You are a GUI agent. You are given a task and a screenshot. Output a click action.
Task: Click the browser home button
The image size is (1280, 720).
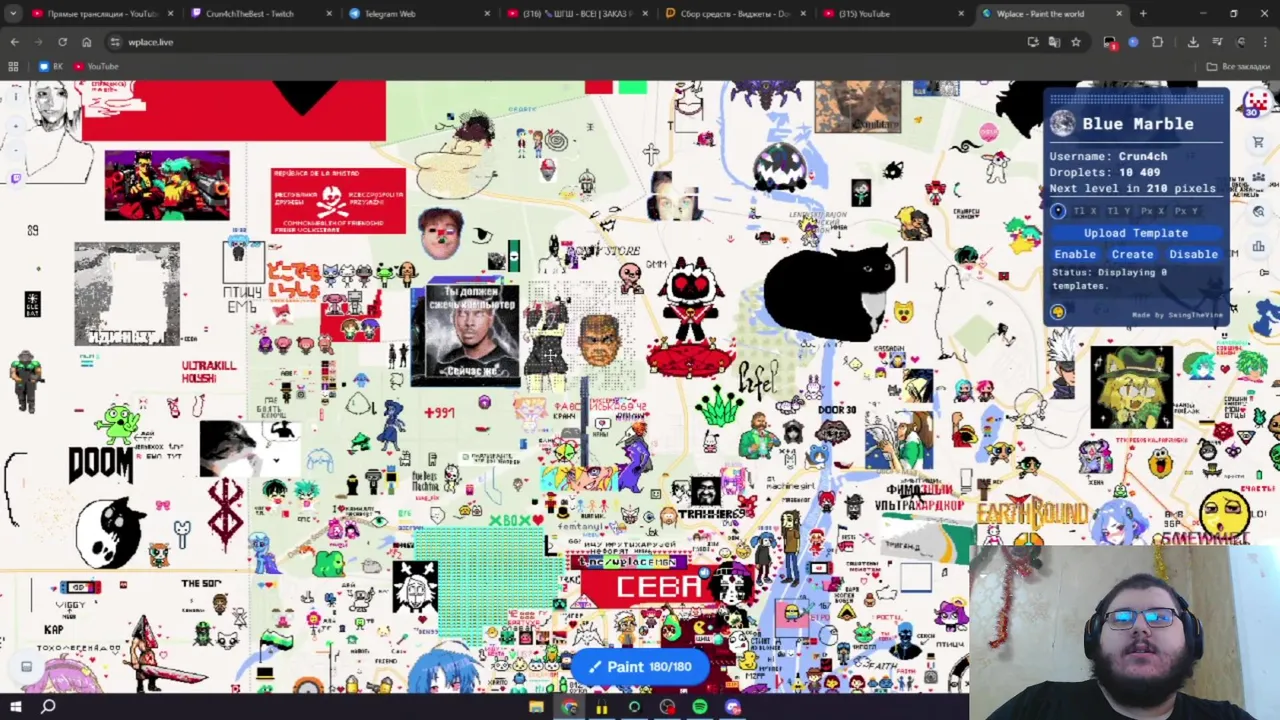tap(86, 42)
